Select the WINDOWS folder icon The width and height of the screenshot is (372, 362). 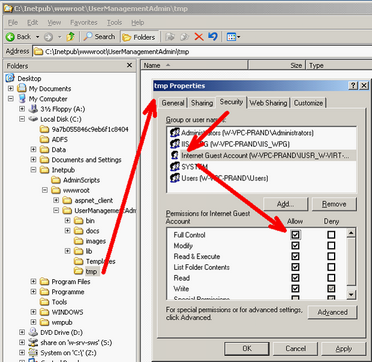(x=44, y=312)
